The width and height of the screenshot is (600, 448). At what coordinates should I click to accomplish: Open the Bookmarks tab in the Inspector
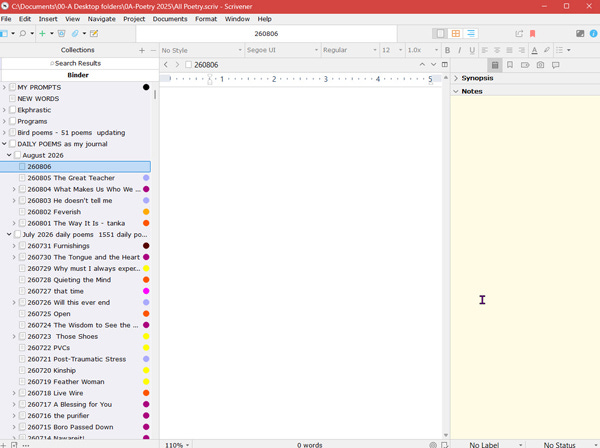point(510,65)
